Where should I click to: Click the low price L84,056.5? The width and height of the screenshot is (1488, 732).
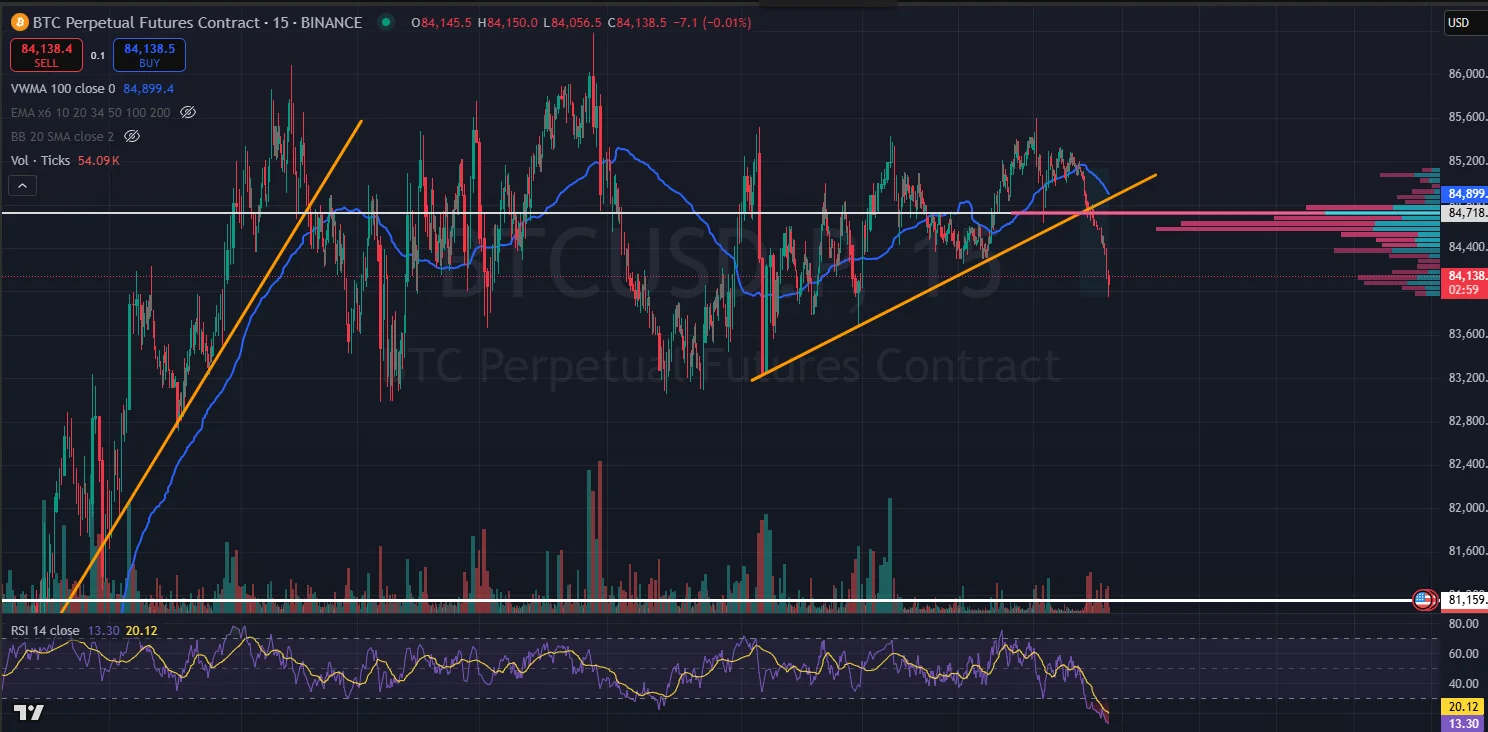click(x=573, y=22)
